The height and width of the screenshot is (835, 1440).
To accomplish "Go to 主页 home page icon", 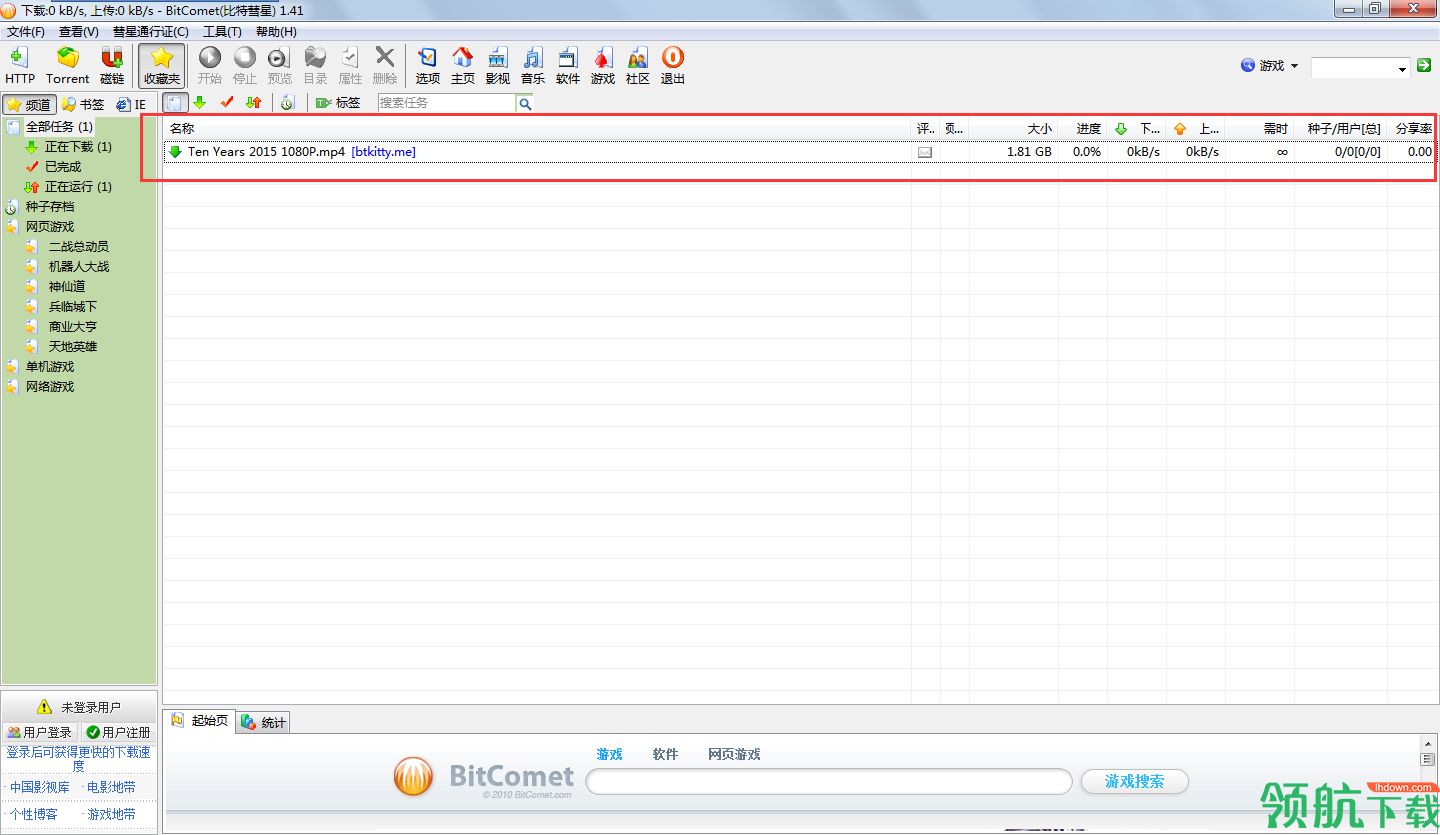I will (x=463, y=65).
